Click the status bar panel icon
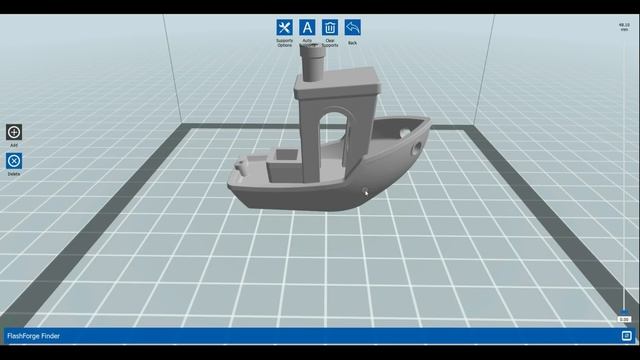Image resolution: width=640 pixels, height=360 pixels. pyautogui.click(x=627, y=336)
